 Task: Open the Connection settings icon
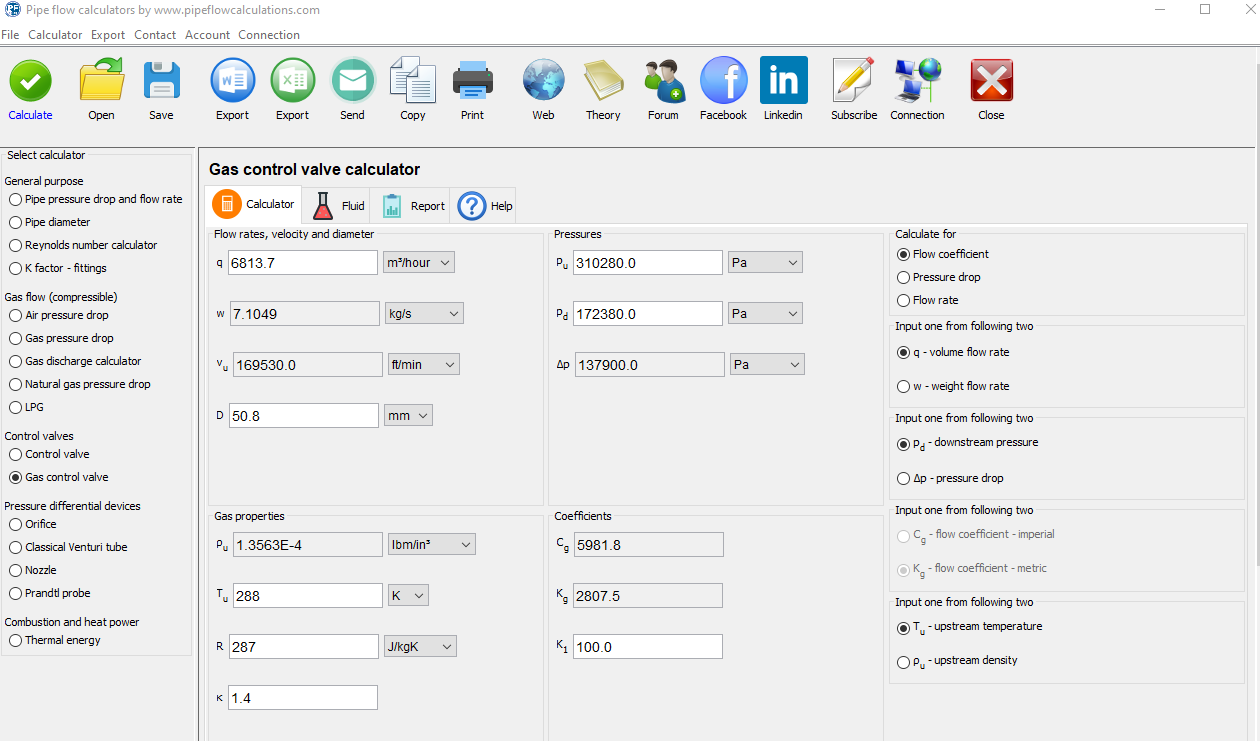click(x=916, y=80)
